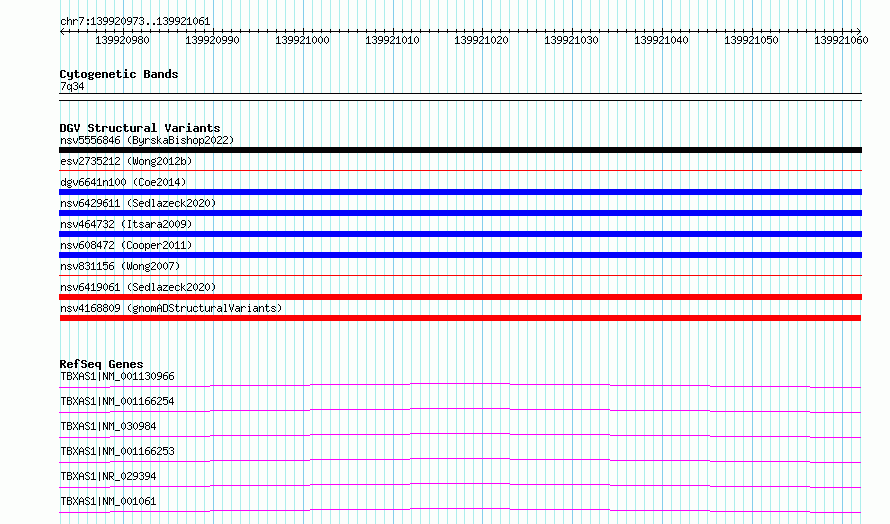Click red bar under nsv6419061
Screen dimensions: 890x524
click(460, 297)
